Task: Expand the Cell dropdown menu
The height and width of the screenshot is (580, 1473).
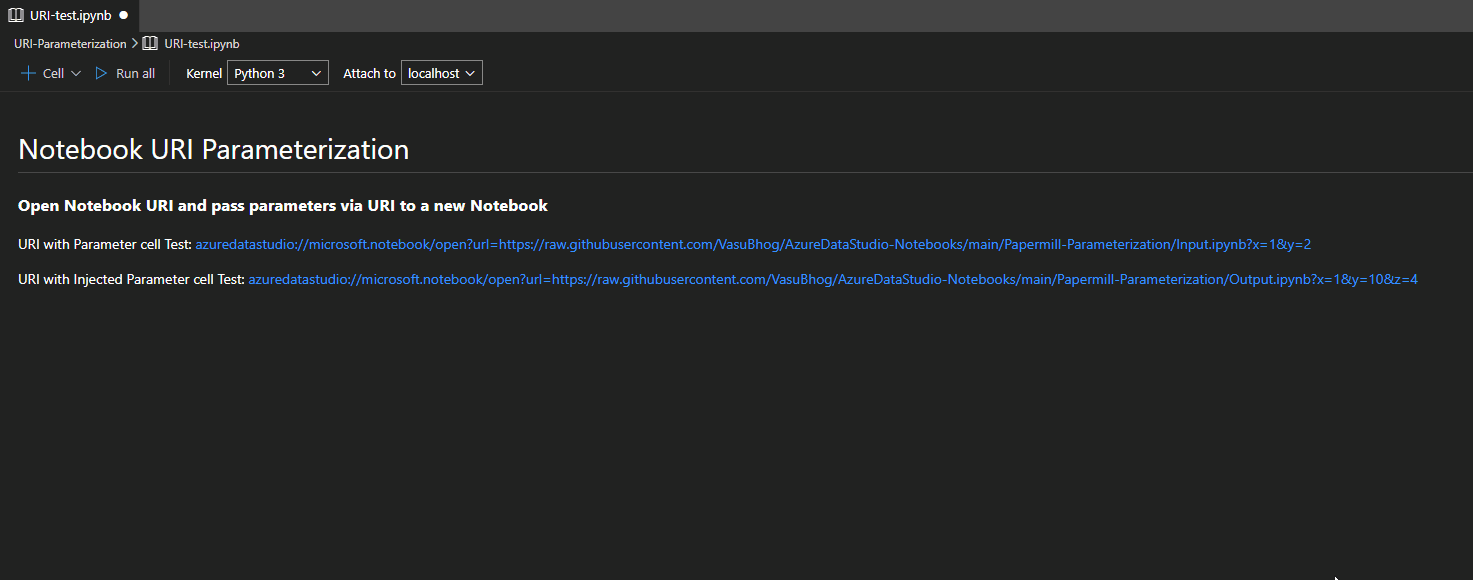Action: [77, 72]
